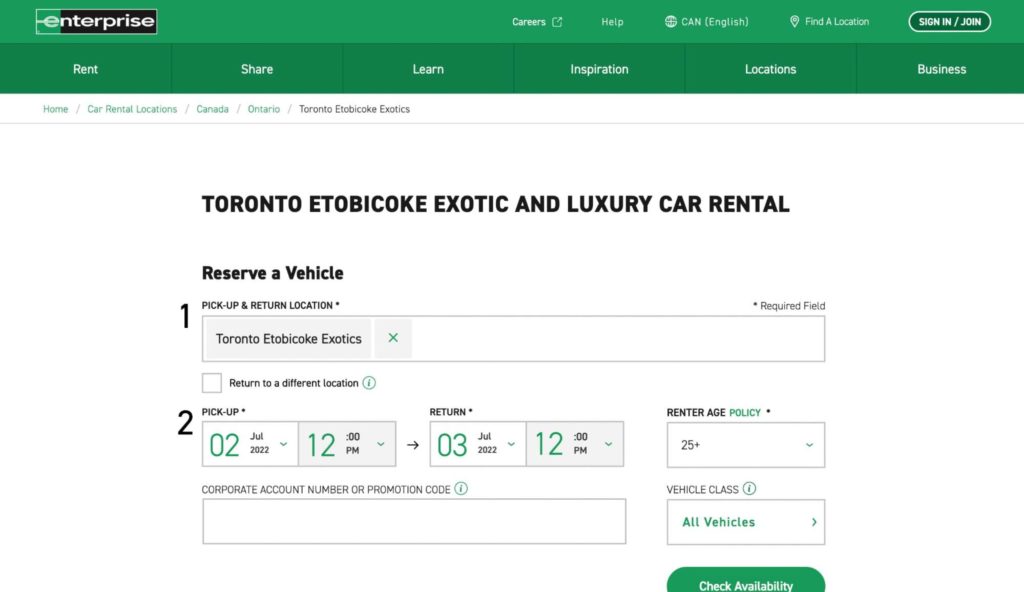This screenshot has width=1024, height=592.
Task: Open the Help link
Action: pos(612,22)
